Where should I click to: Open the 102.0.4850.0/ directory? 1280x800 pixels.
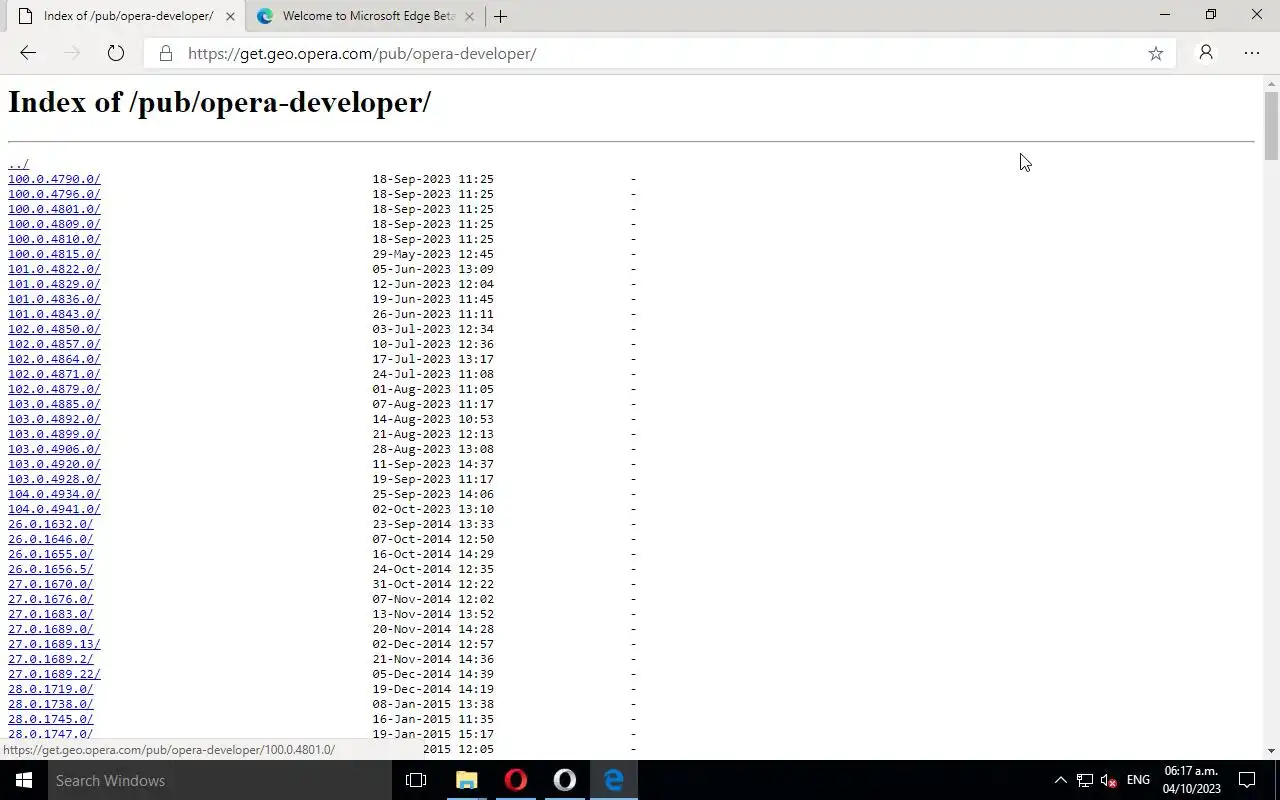coord(54,329)
